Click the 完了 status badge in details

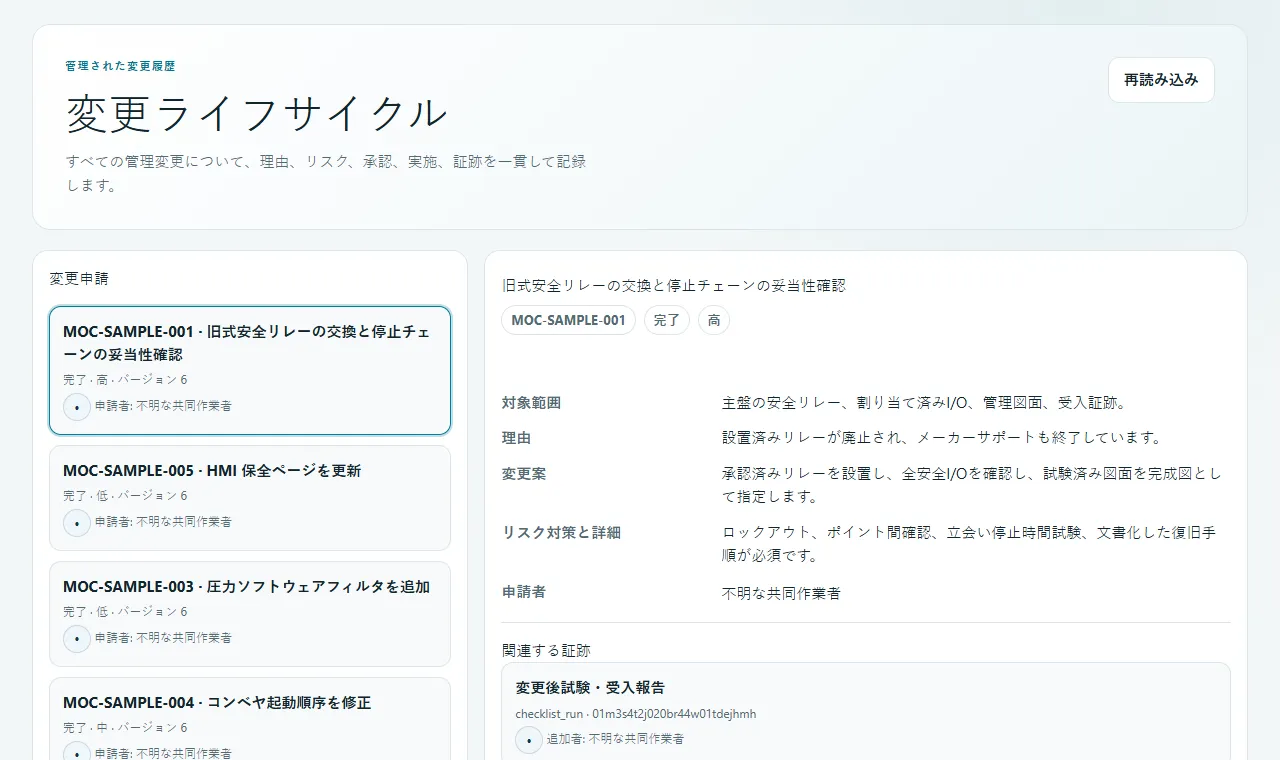pos(667,320)
